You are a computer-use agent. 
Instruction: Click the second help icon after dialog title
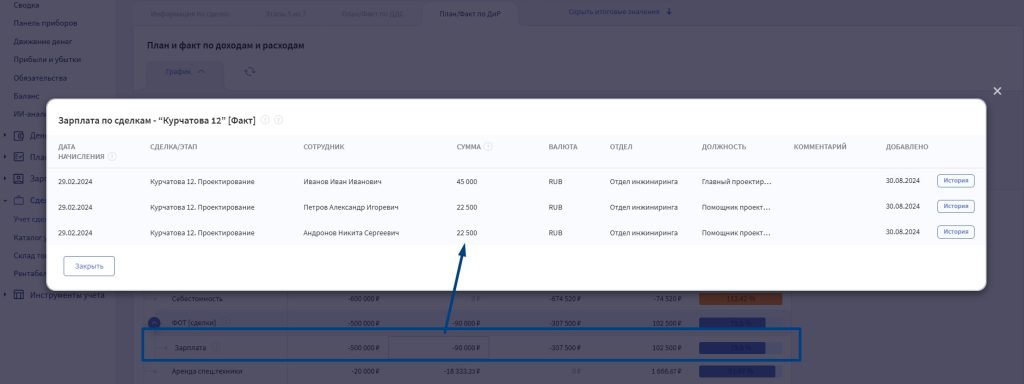[x=278, y=120]
